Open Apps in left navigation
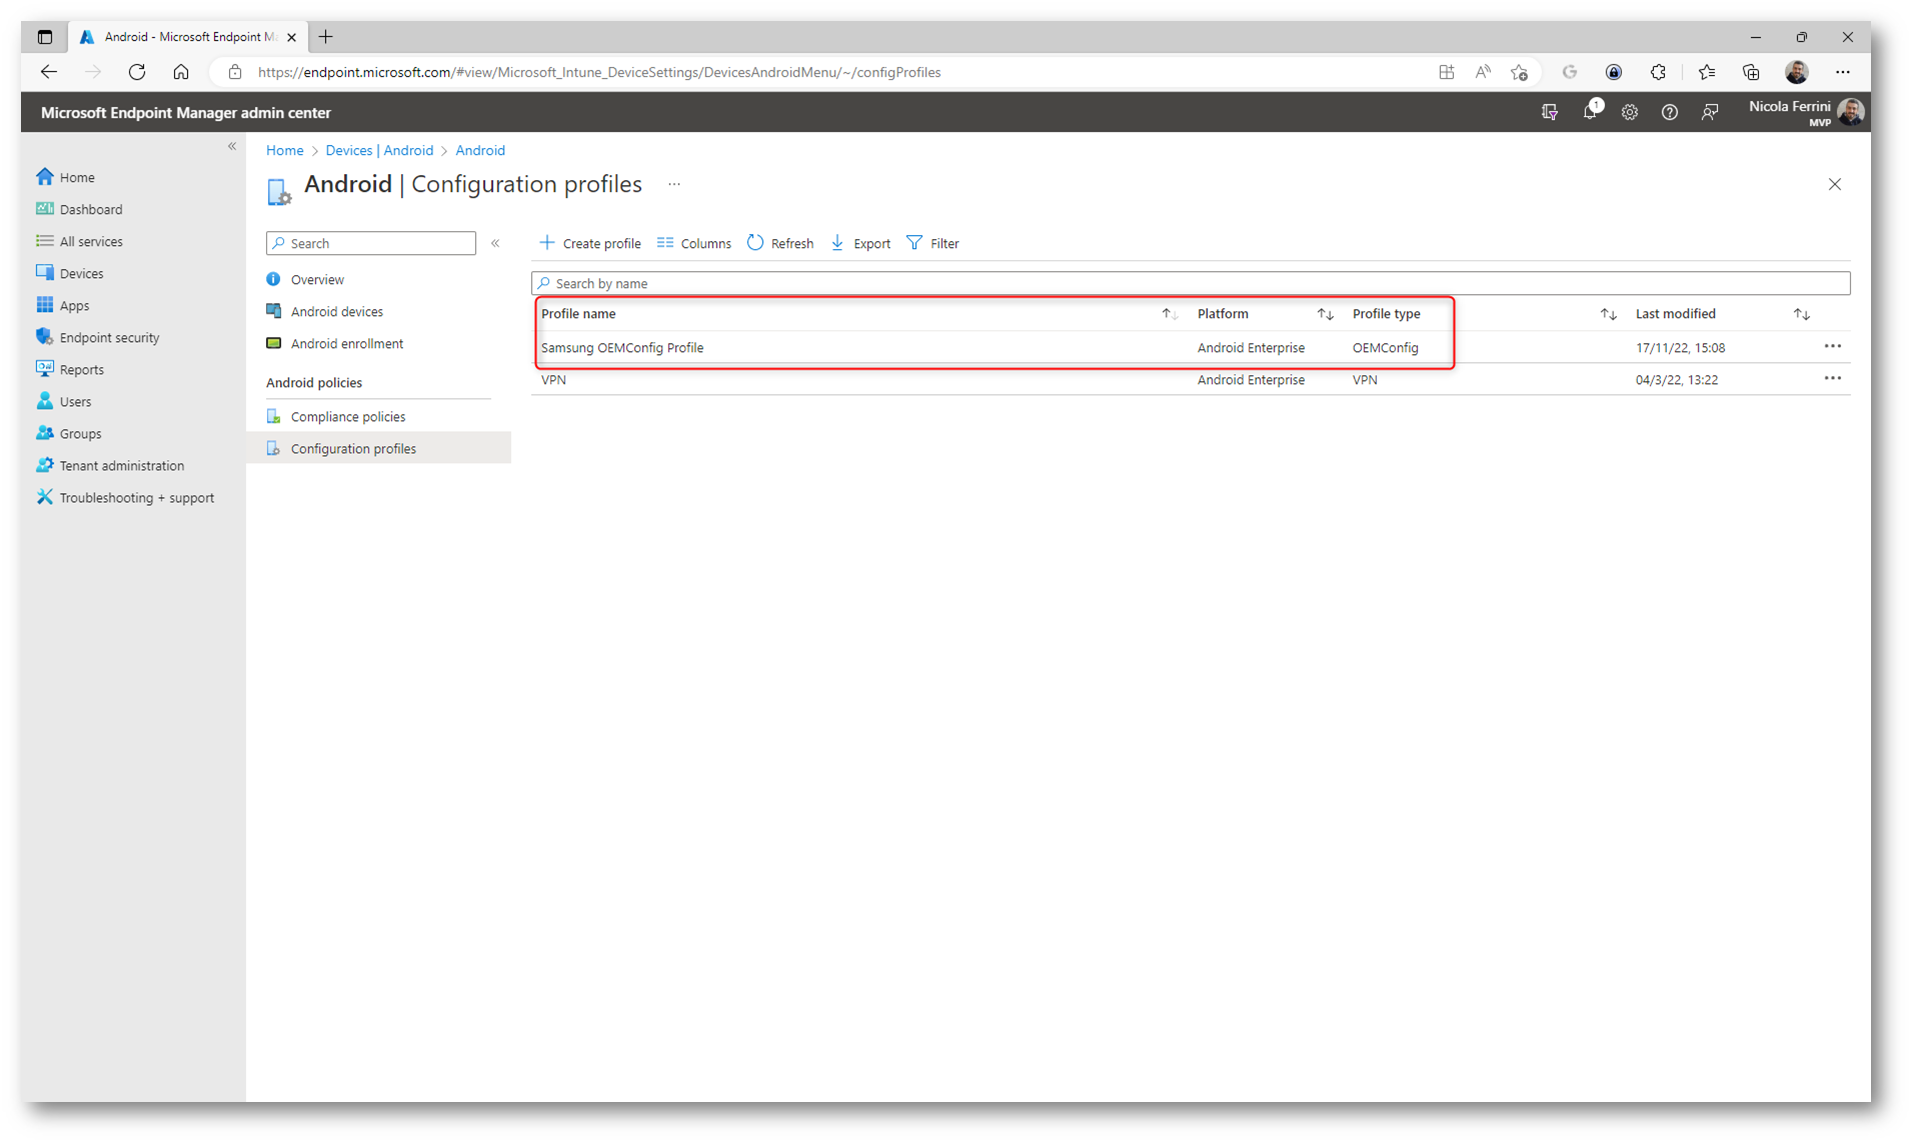The width and height of the screenshot is (1913, 1144). [x=74, y=305]
